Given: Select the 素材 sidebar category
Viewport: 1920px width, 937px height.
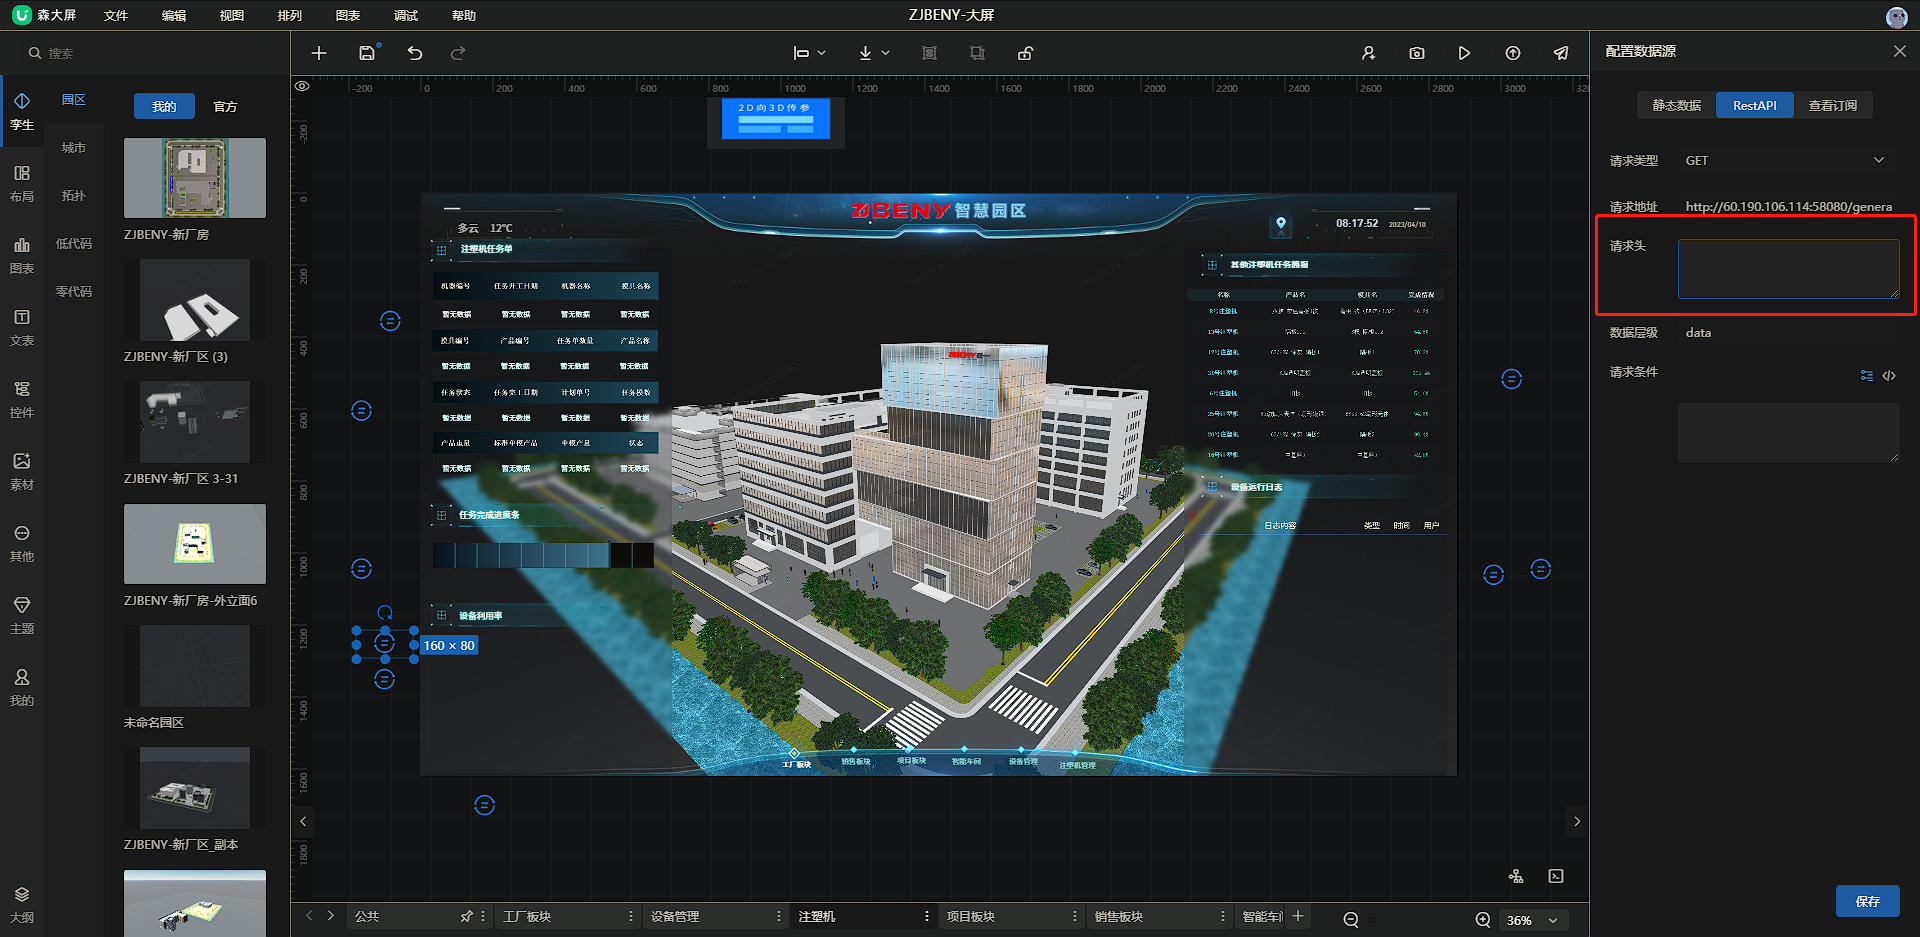Looking at the screenshot, I should (x=22, y=471).
